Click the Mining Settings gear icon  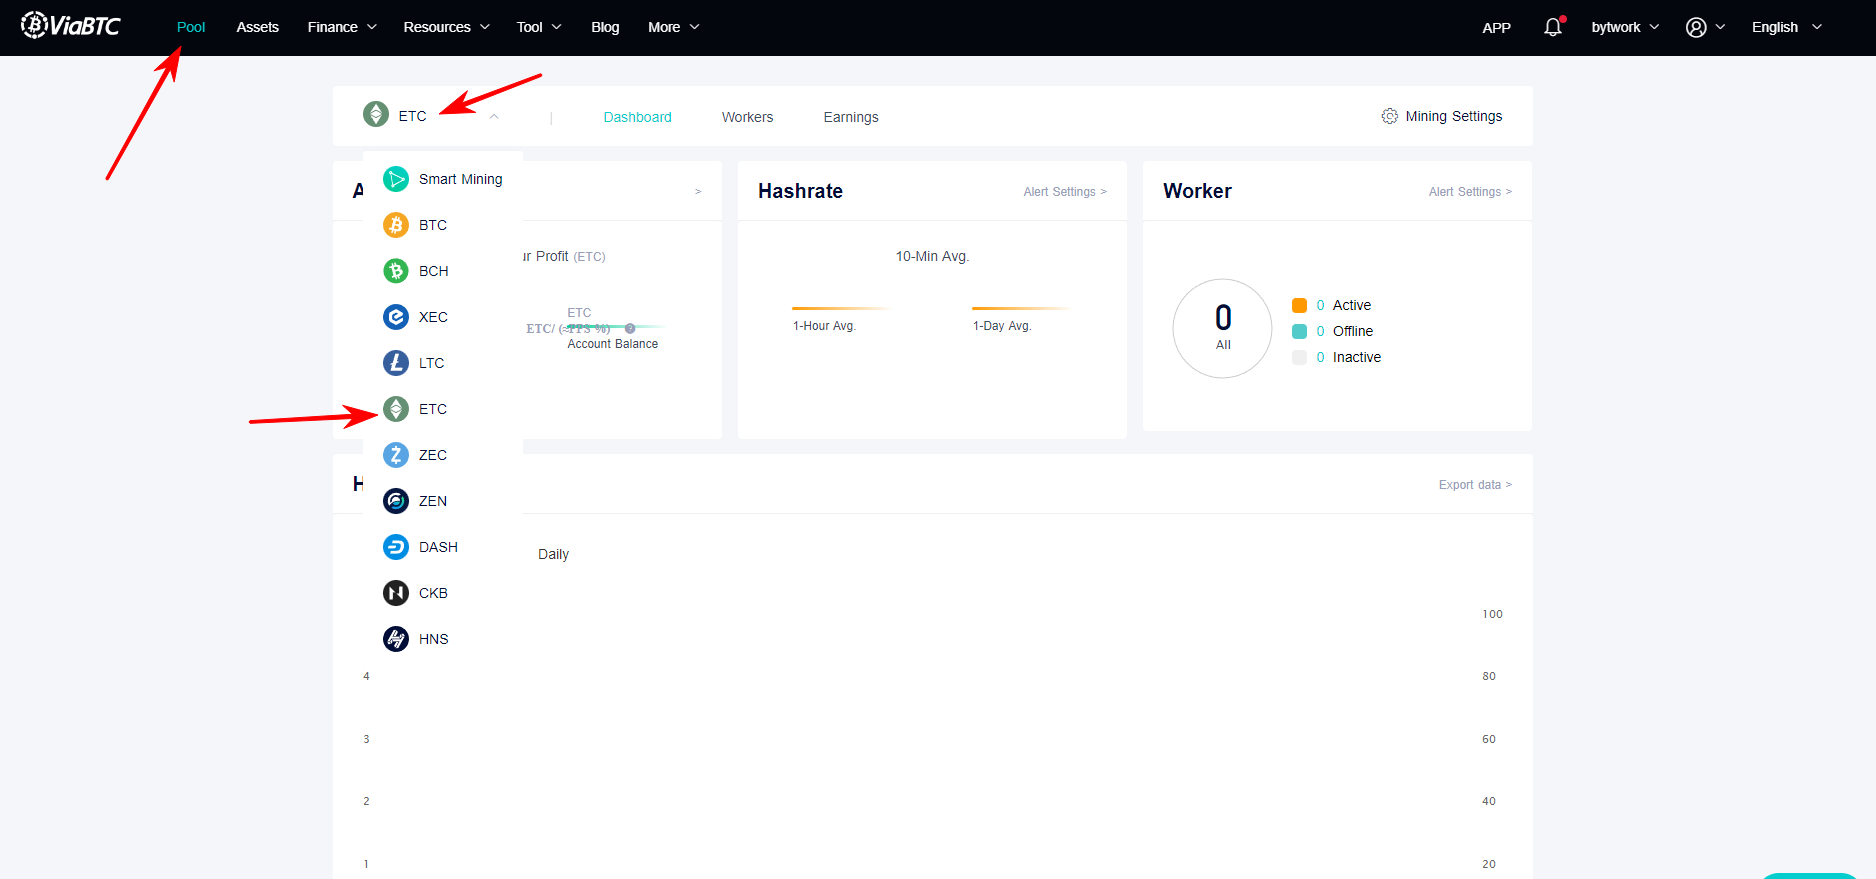point(1390,116)
